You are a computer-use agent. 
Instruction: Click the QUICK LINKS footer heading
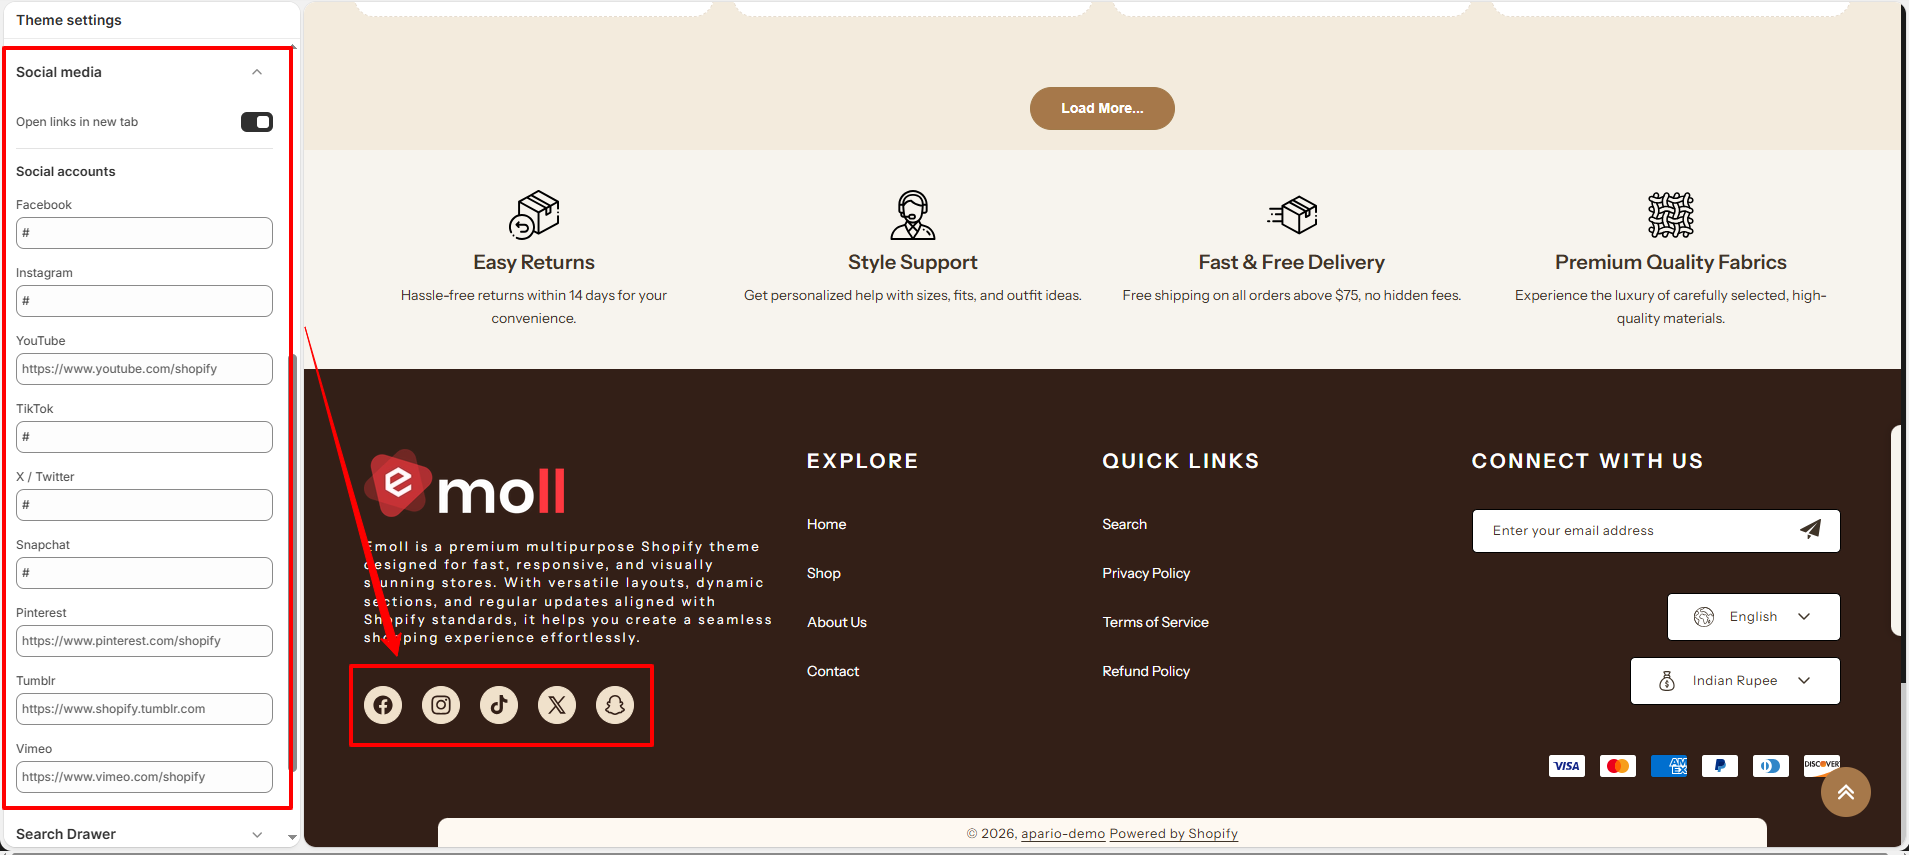[x=1181, y=461]
